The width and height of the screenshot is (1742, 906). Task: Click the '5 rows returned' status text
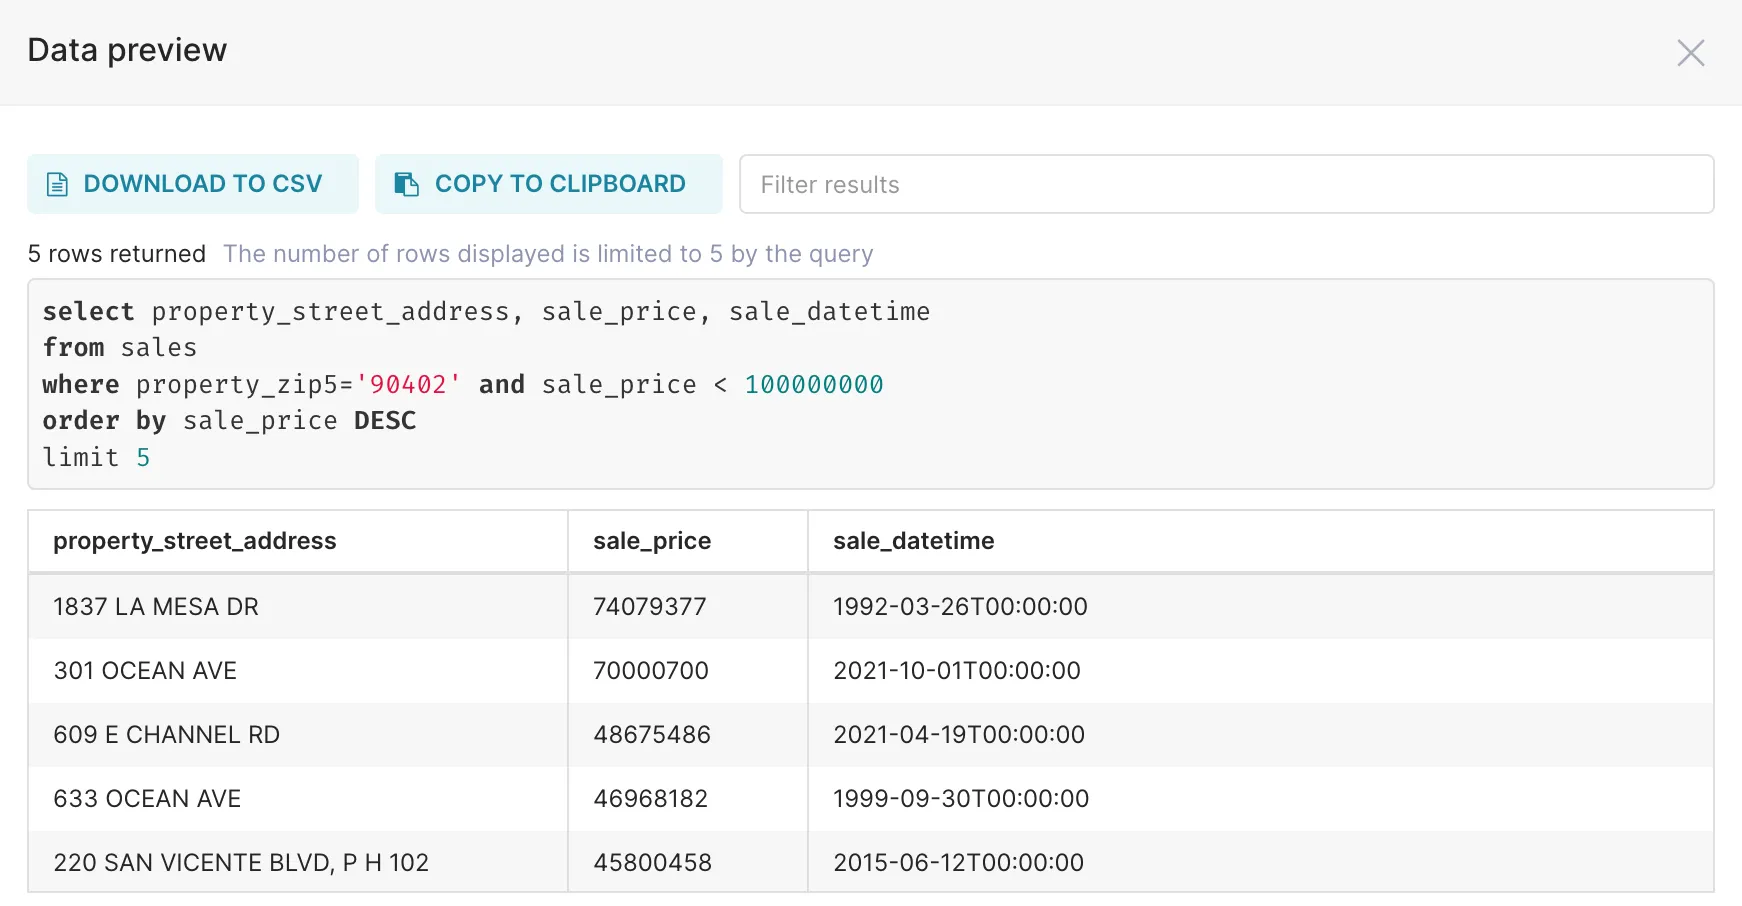click(x=117, y=254)
